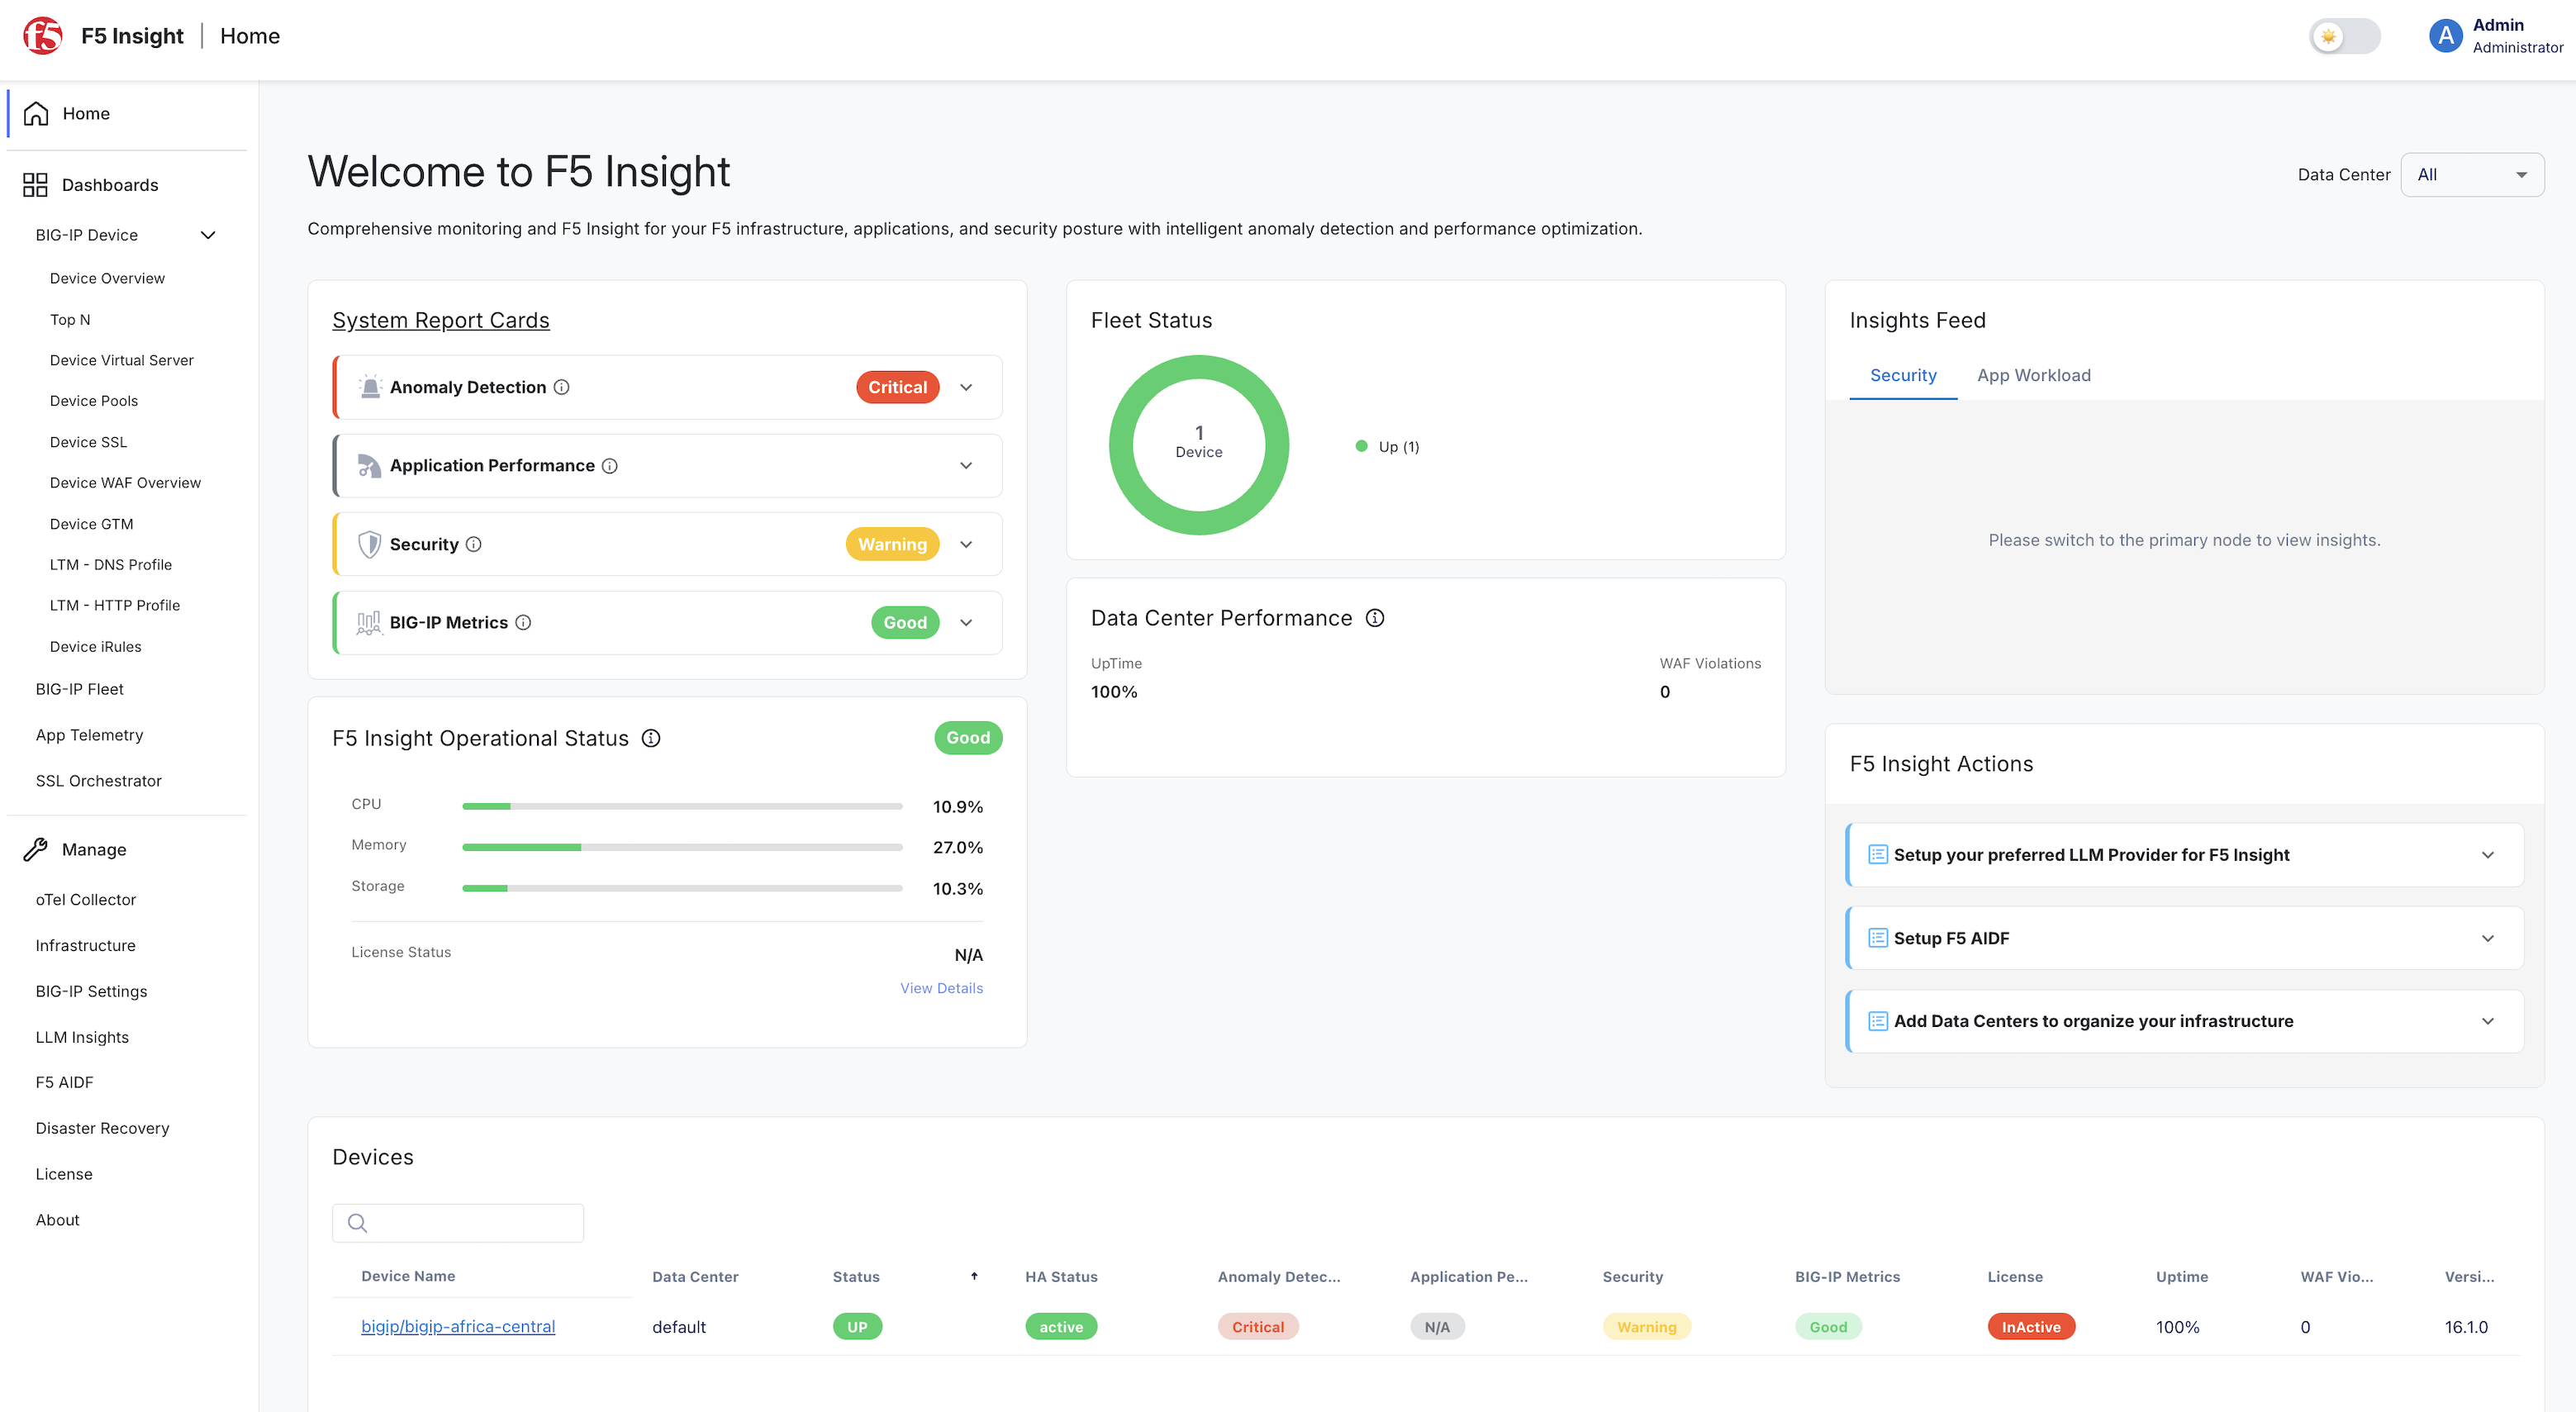Screen dimensions: 2576x1412
Task: Click the Devices search magnifier icon
Action: (357, 1222)
